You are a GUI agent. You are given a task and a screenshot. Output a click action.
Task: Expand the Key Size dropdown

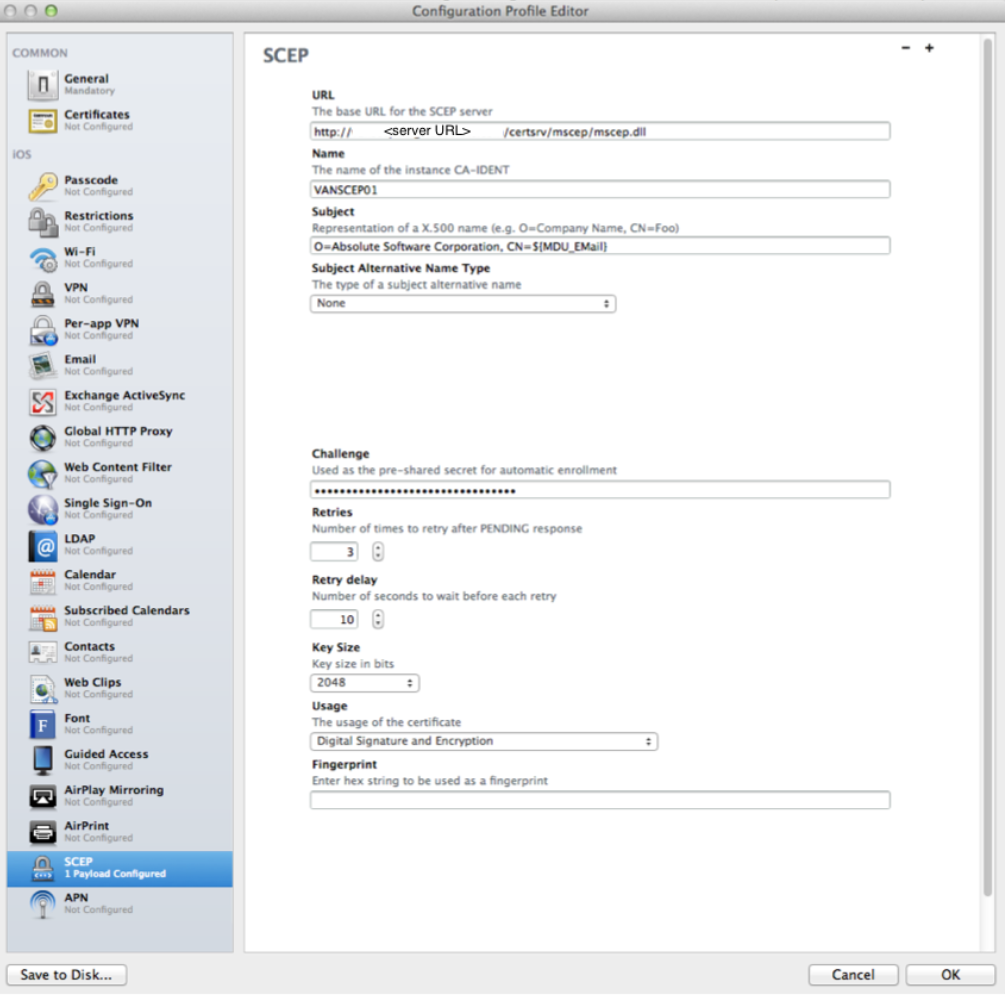pyautogui.click(x=365, y=683)
